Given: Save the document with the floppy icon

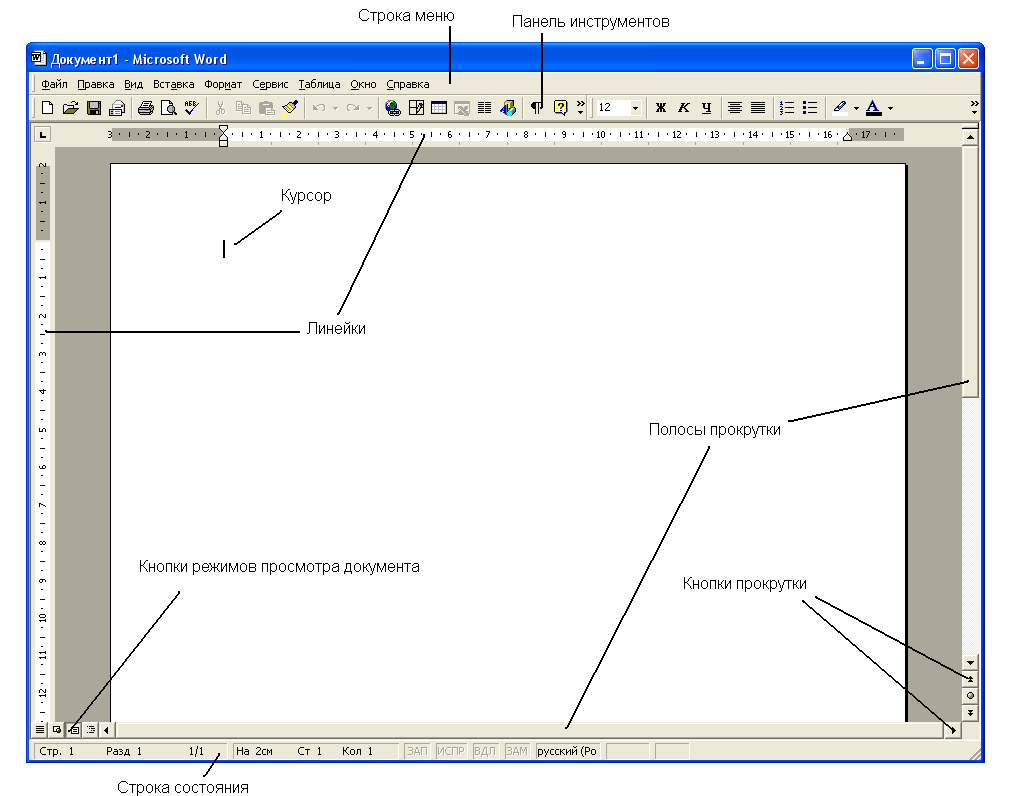Looking at the screenshot, I should (93, 108).
